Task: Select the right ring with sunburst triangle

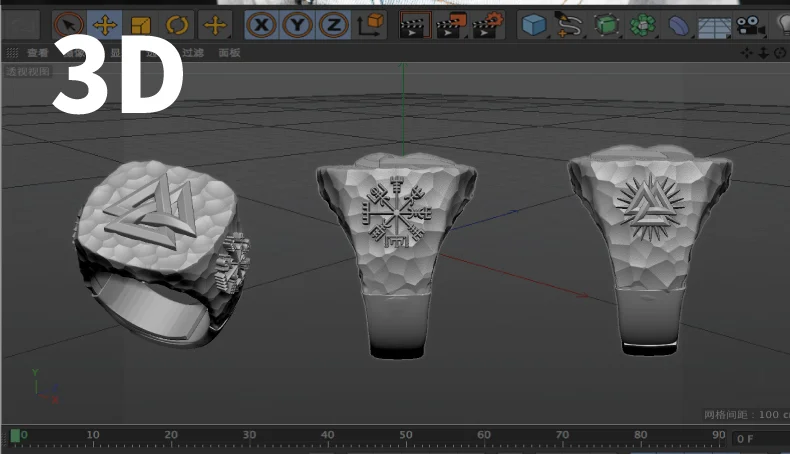Action: (x=650, y=250)
